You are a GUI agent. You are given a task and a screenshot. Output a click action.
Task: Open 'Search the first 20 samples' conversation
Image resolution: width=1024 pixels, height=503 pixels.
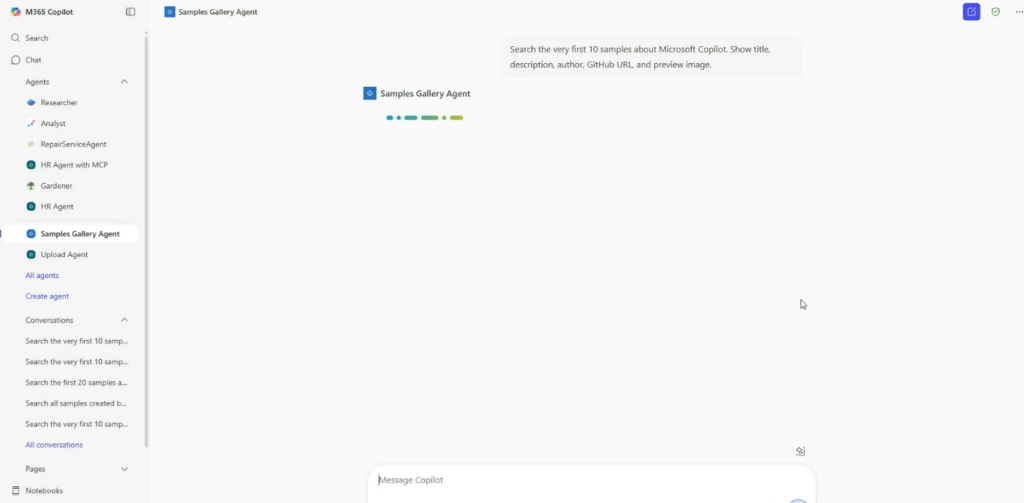(76, 383)
